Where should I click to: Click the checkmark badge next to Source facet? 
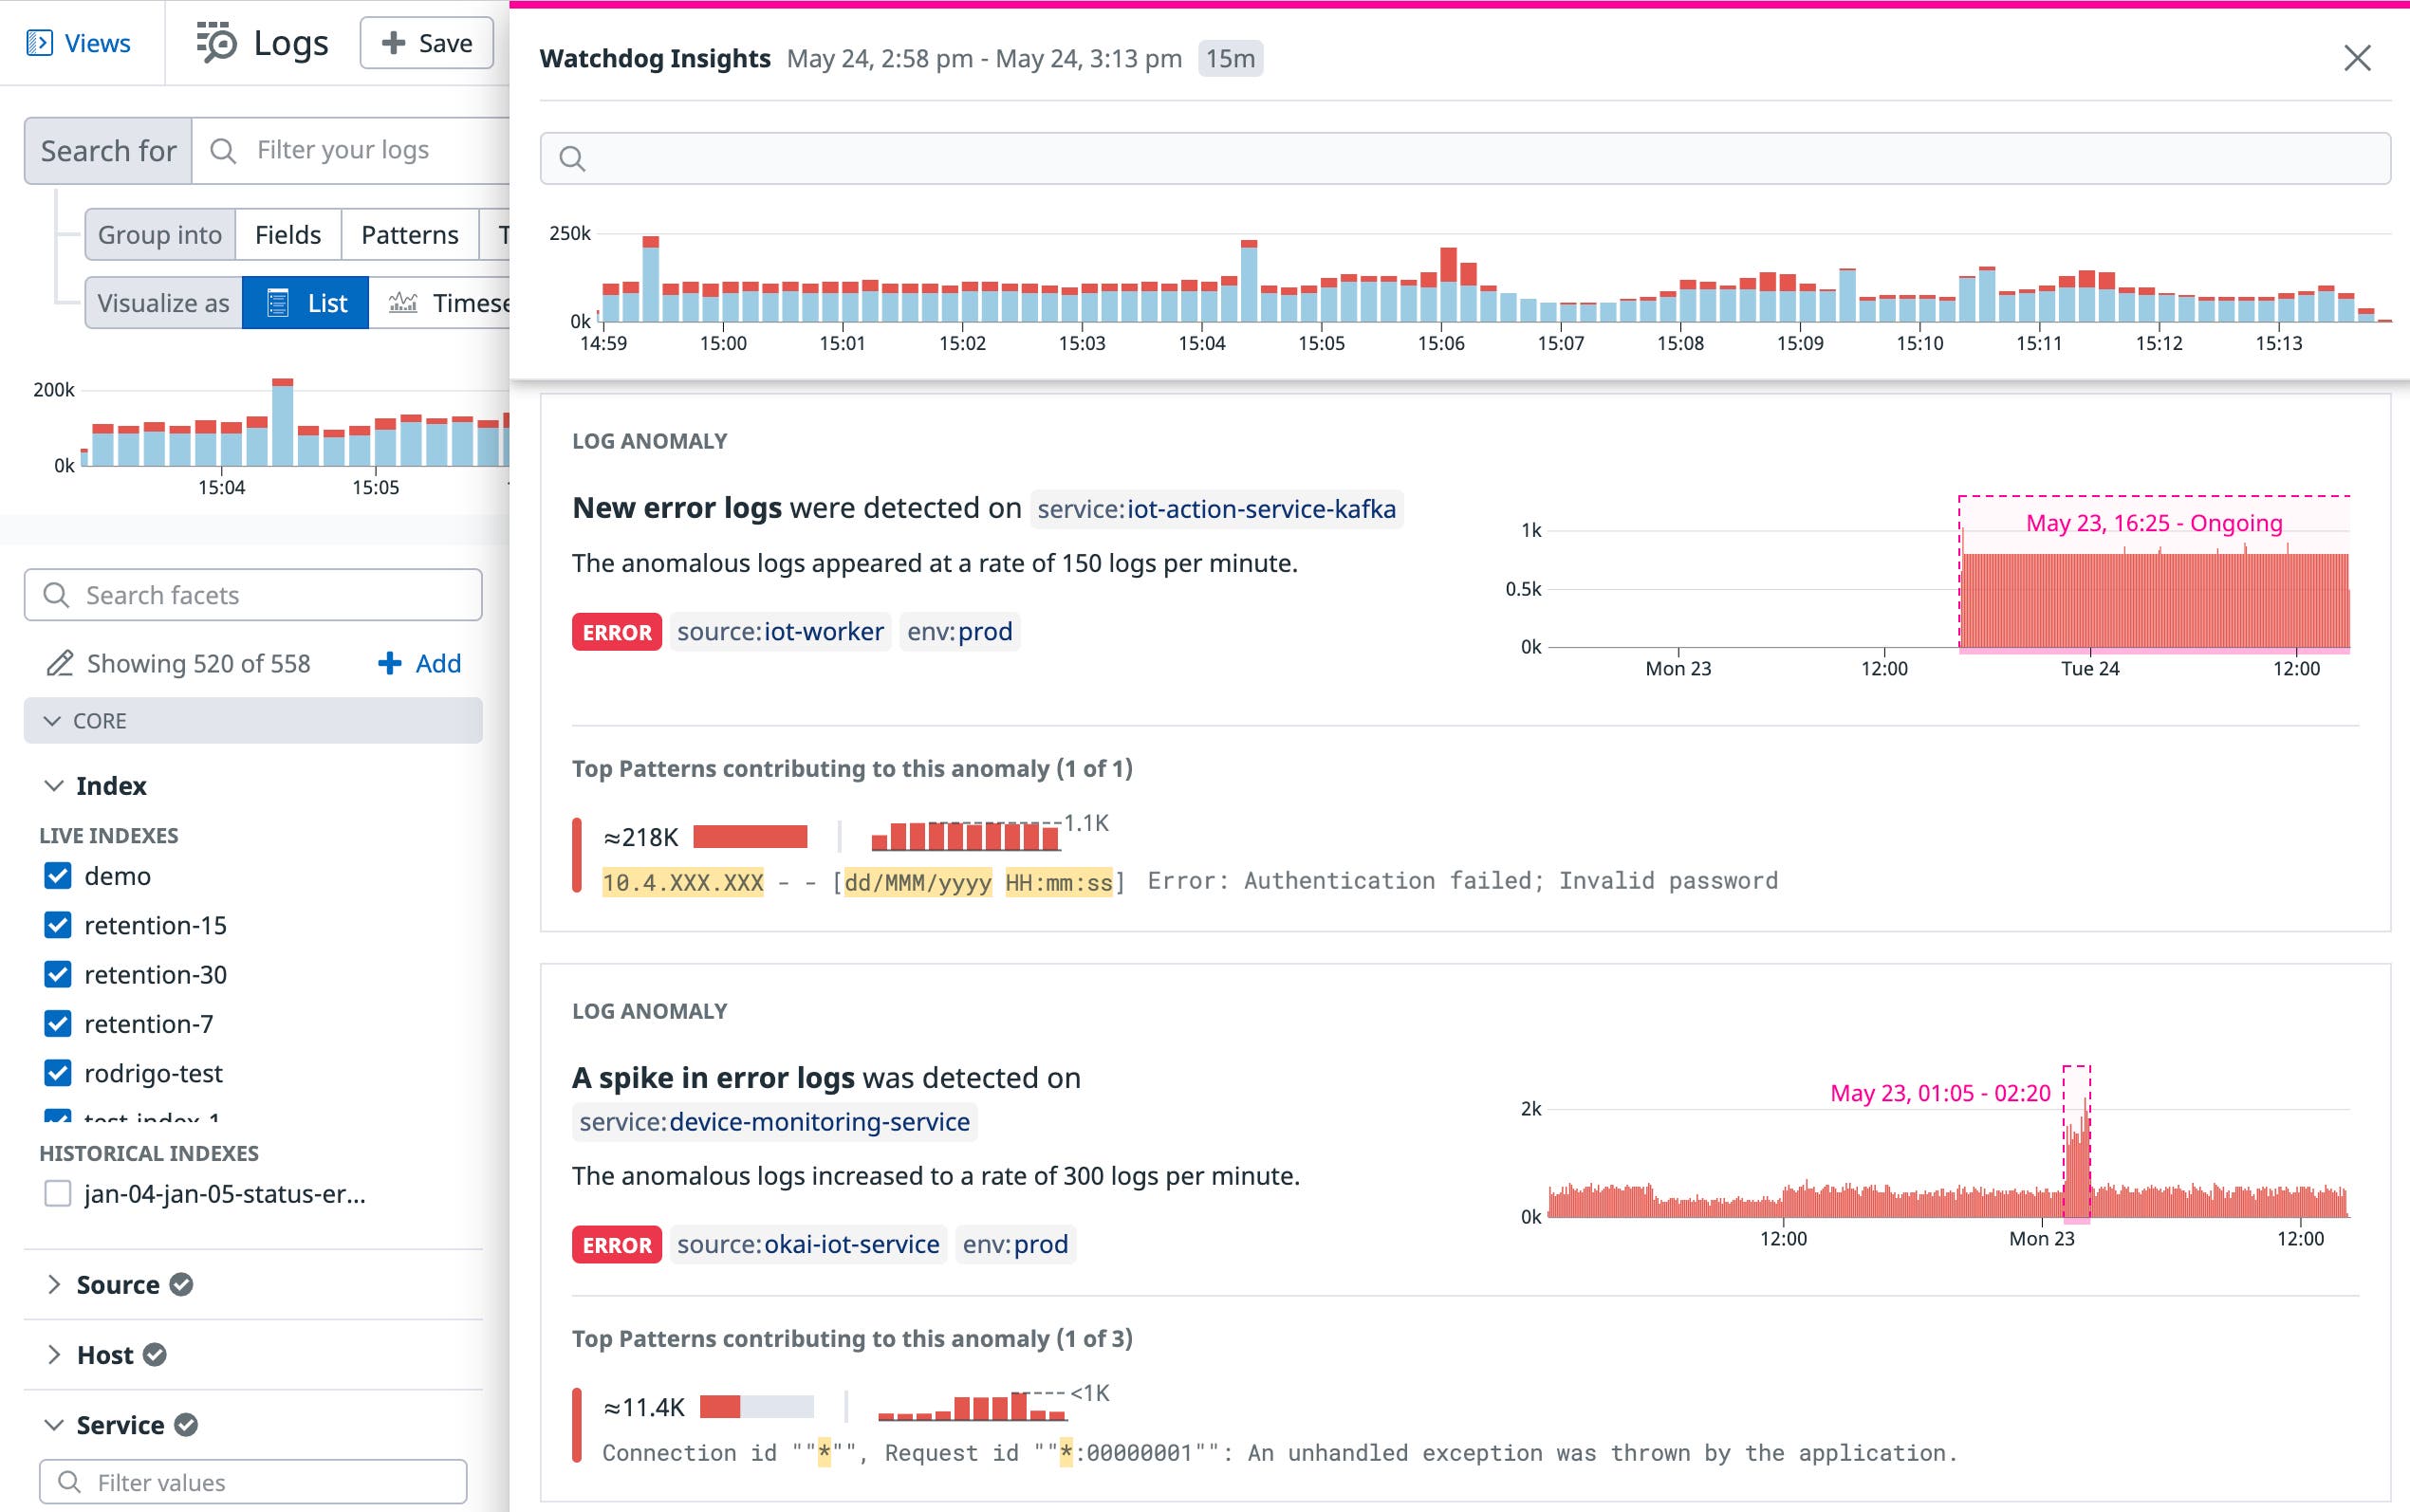point(182,1284)
